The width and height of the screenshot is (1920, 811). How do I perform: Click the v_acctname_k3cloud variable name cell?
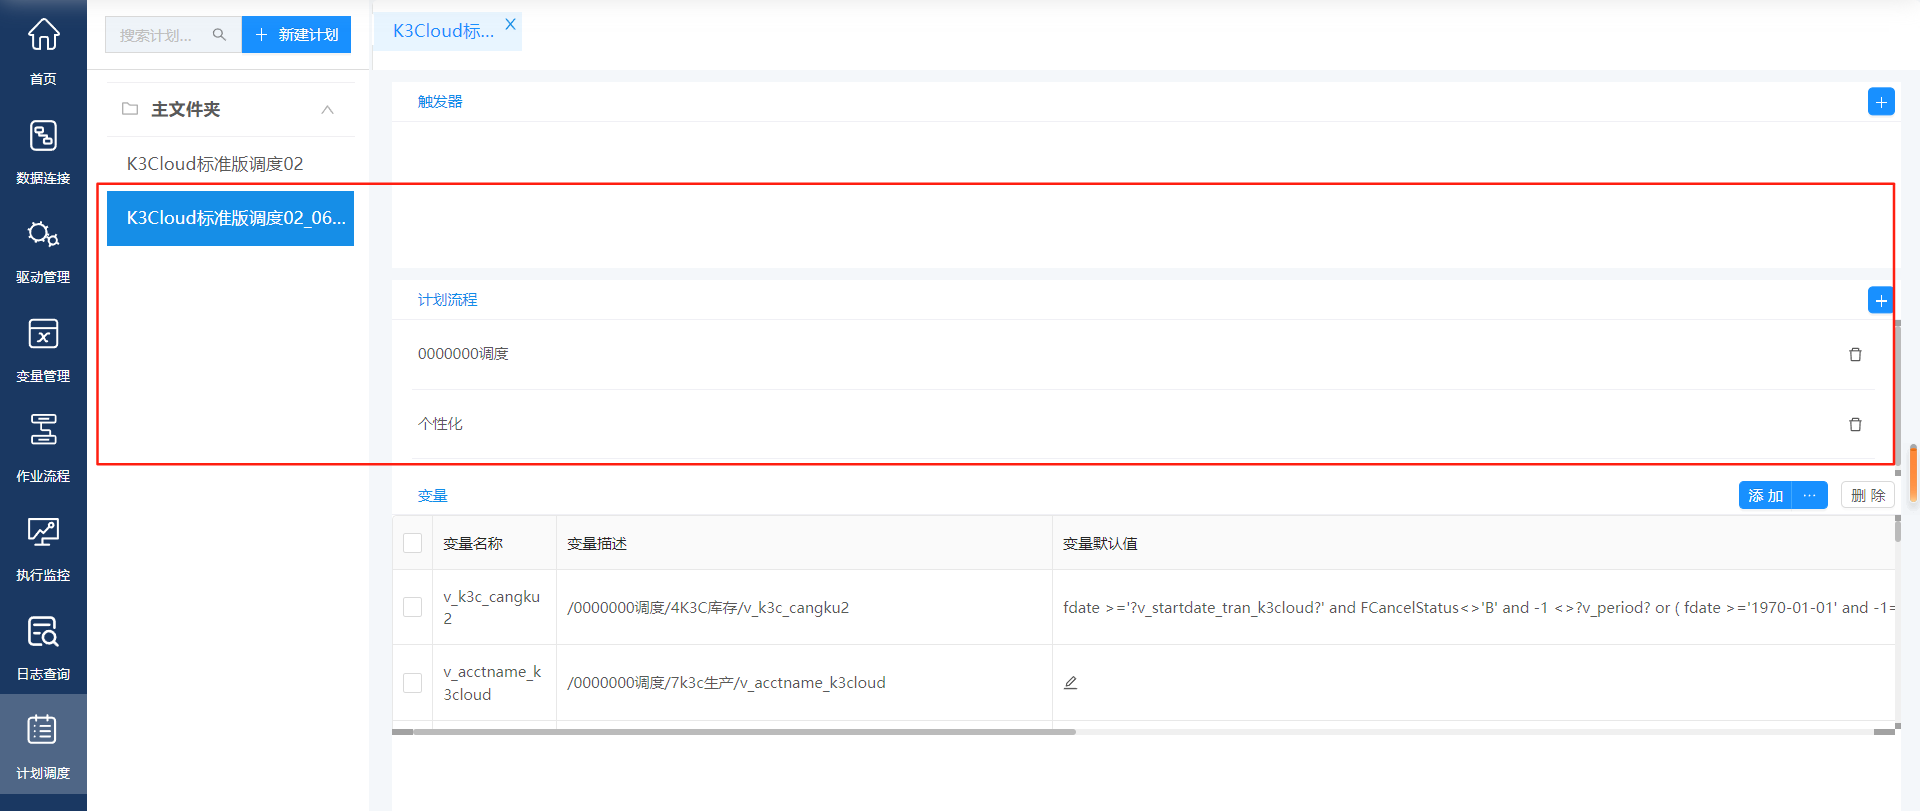pos(492,683)
